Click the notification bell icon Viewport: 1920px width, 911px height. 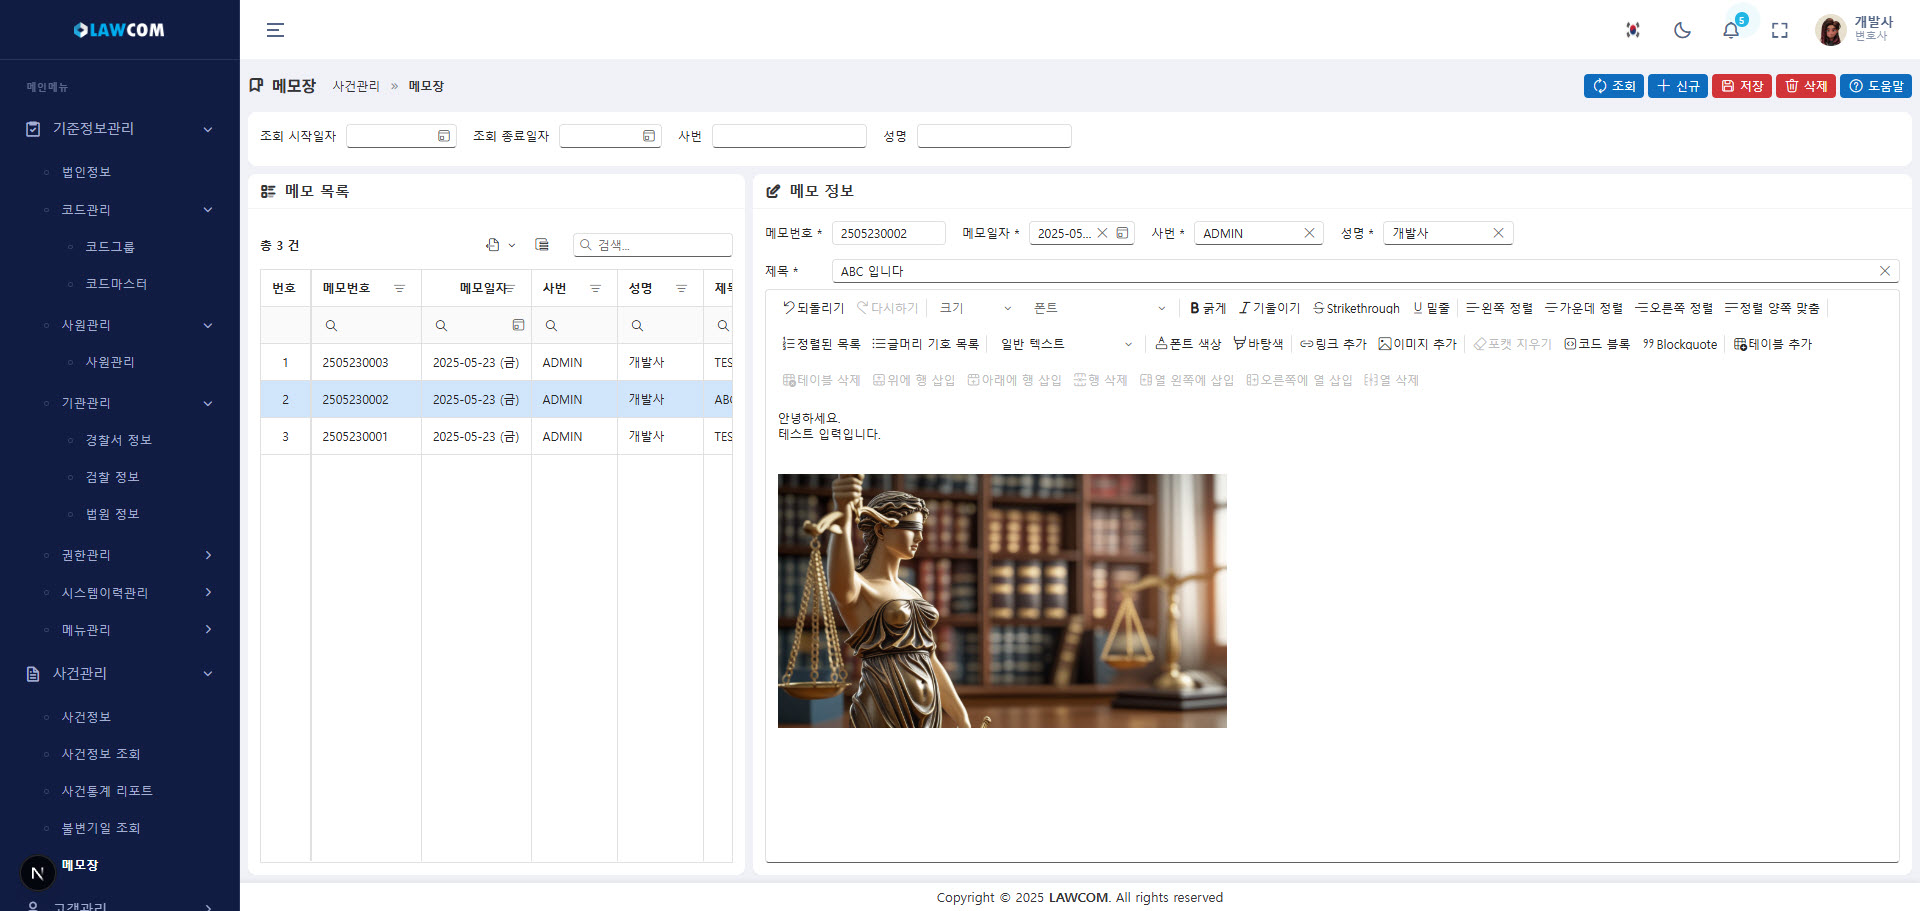click(x=1731, y=30)
